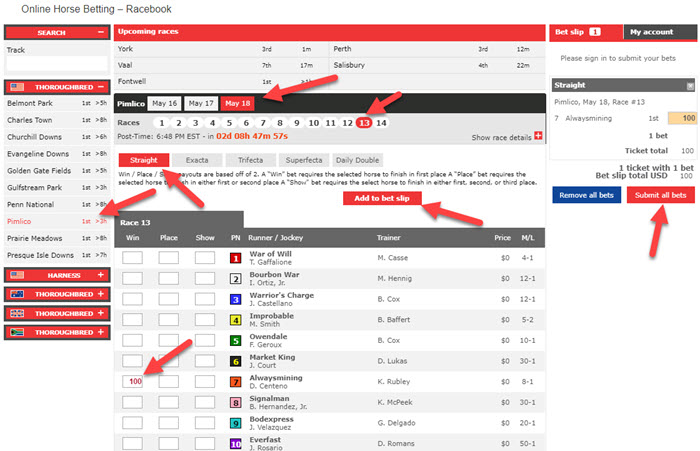Collapse the Thoroughbred US track list

click(100, 87)
